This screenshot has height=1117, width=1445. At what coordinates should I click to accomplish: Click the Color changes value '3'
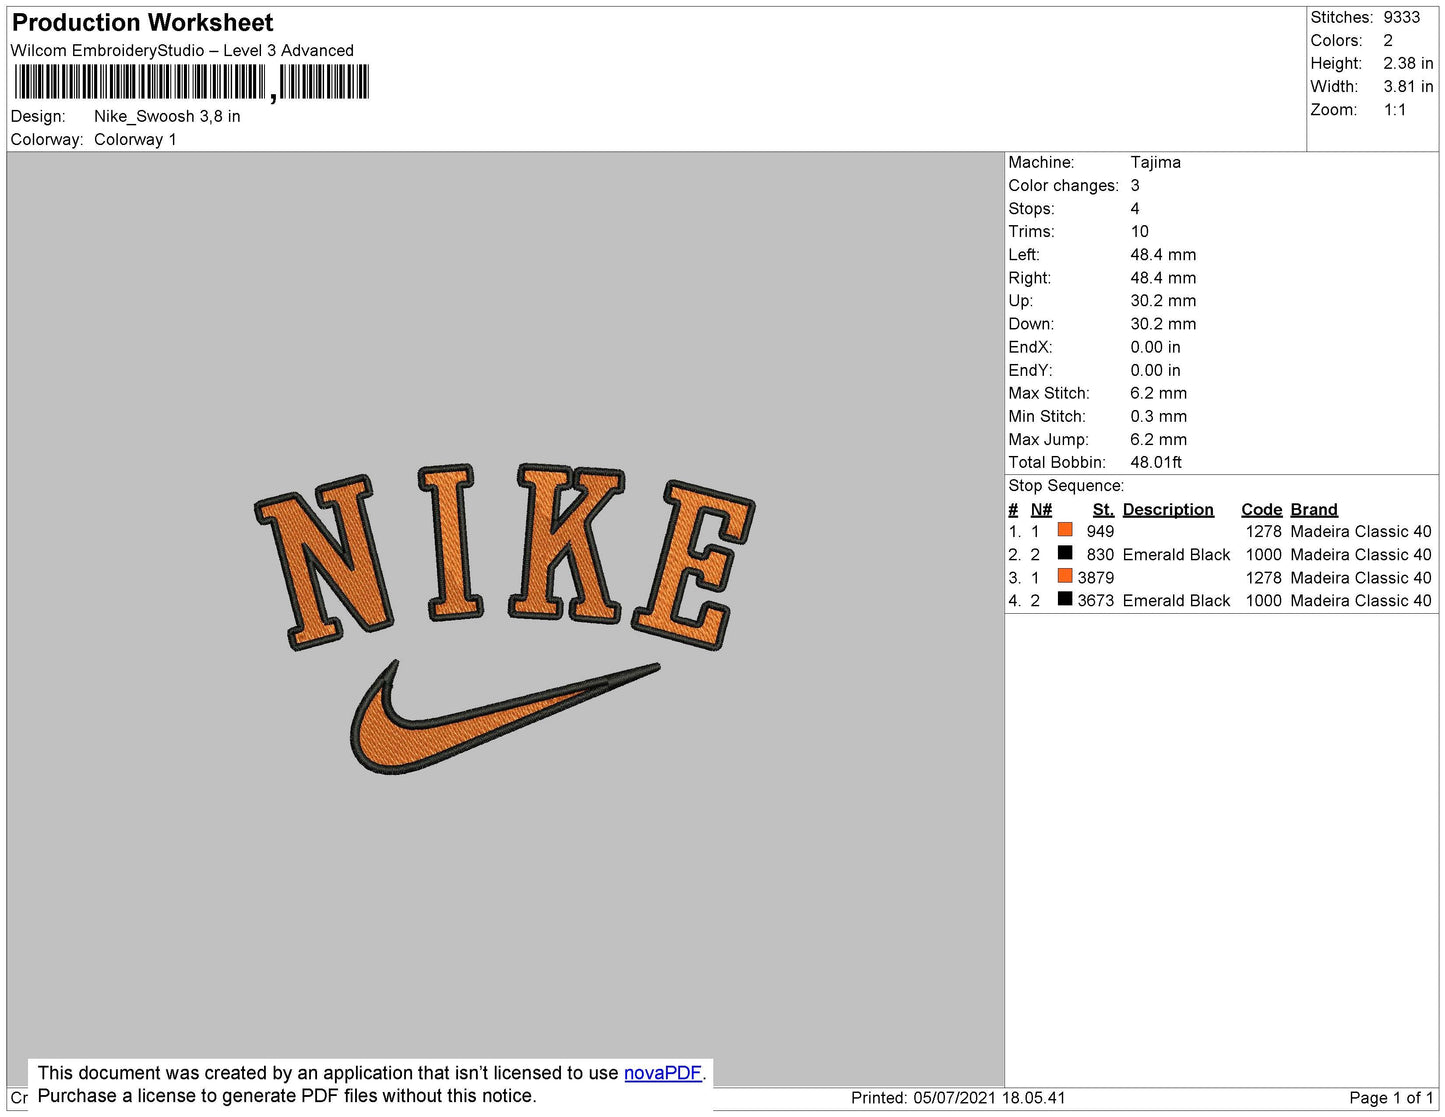pos(1135,185)
